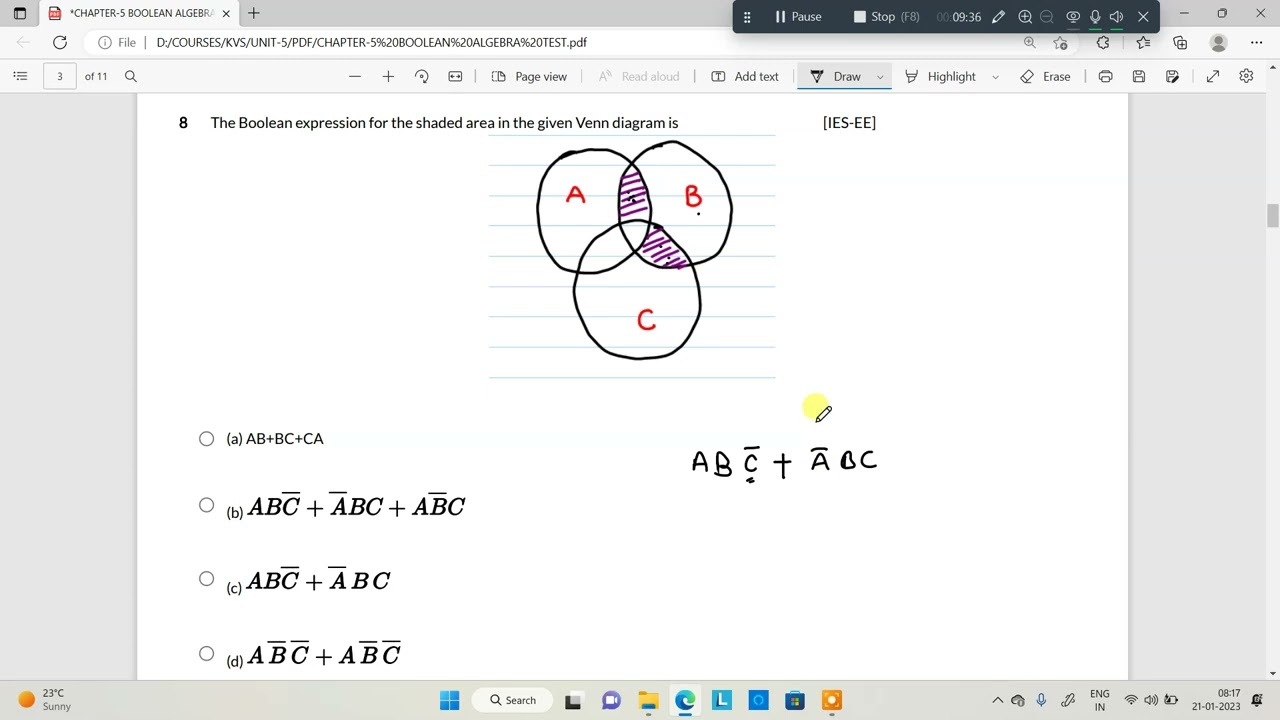This screenshot has width=1280, height=720.
Task: Rotate the PDF page
Action: (422, 76)
